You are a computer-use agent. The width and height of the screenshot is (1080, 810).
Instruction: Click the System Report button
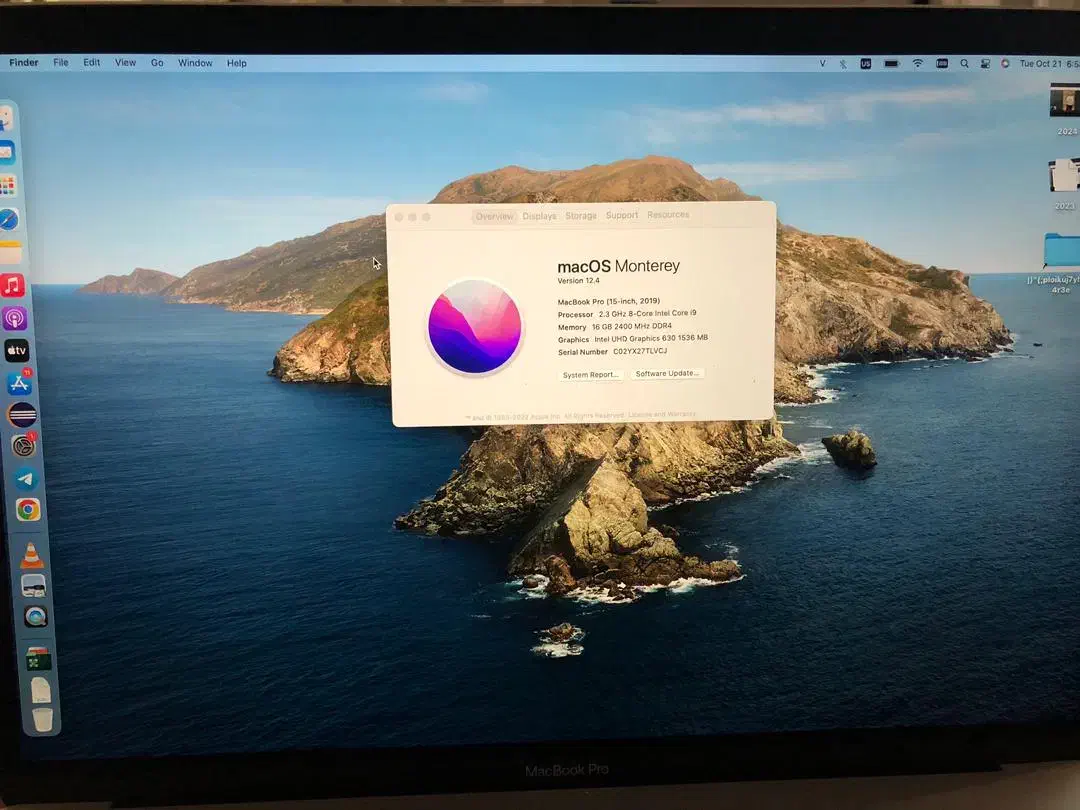(x=590, y=375)
